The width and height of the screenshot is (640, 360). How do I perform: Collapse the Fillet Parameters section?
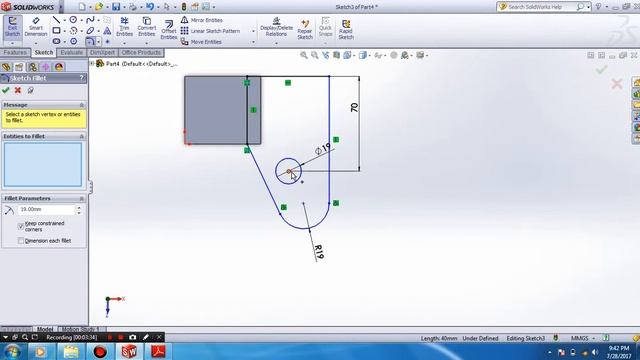pyautogui.click(x=81, y=198)
